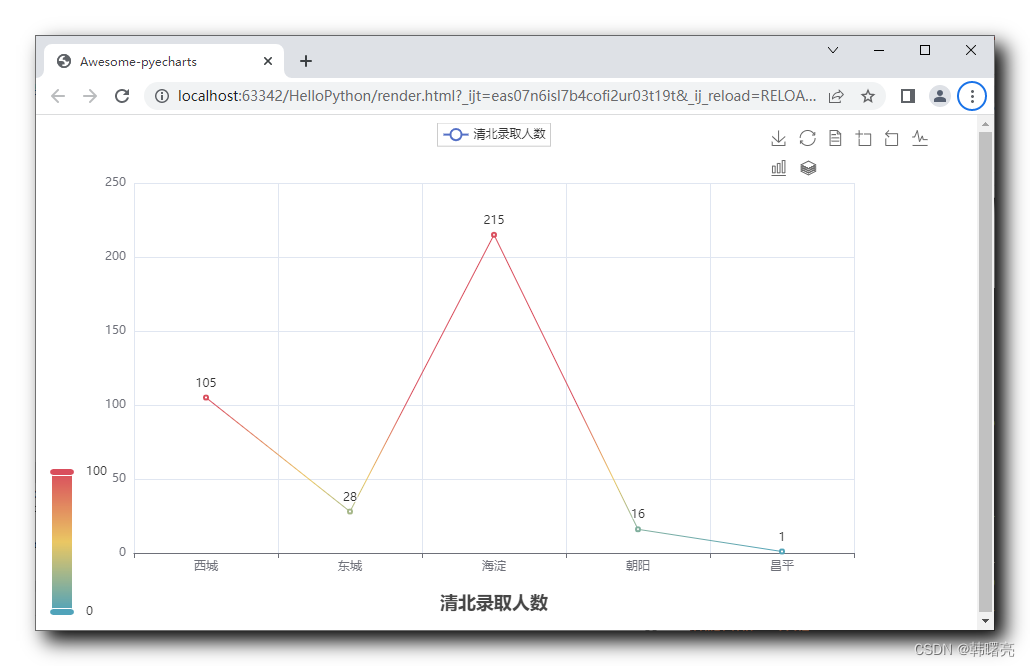Click the bookmark star in the address bar
The height and width of the screenshot is (666, 1030).
coord(867,96)
